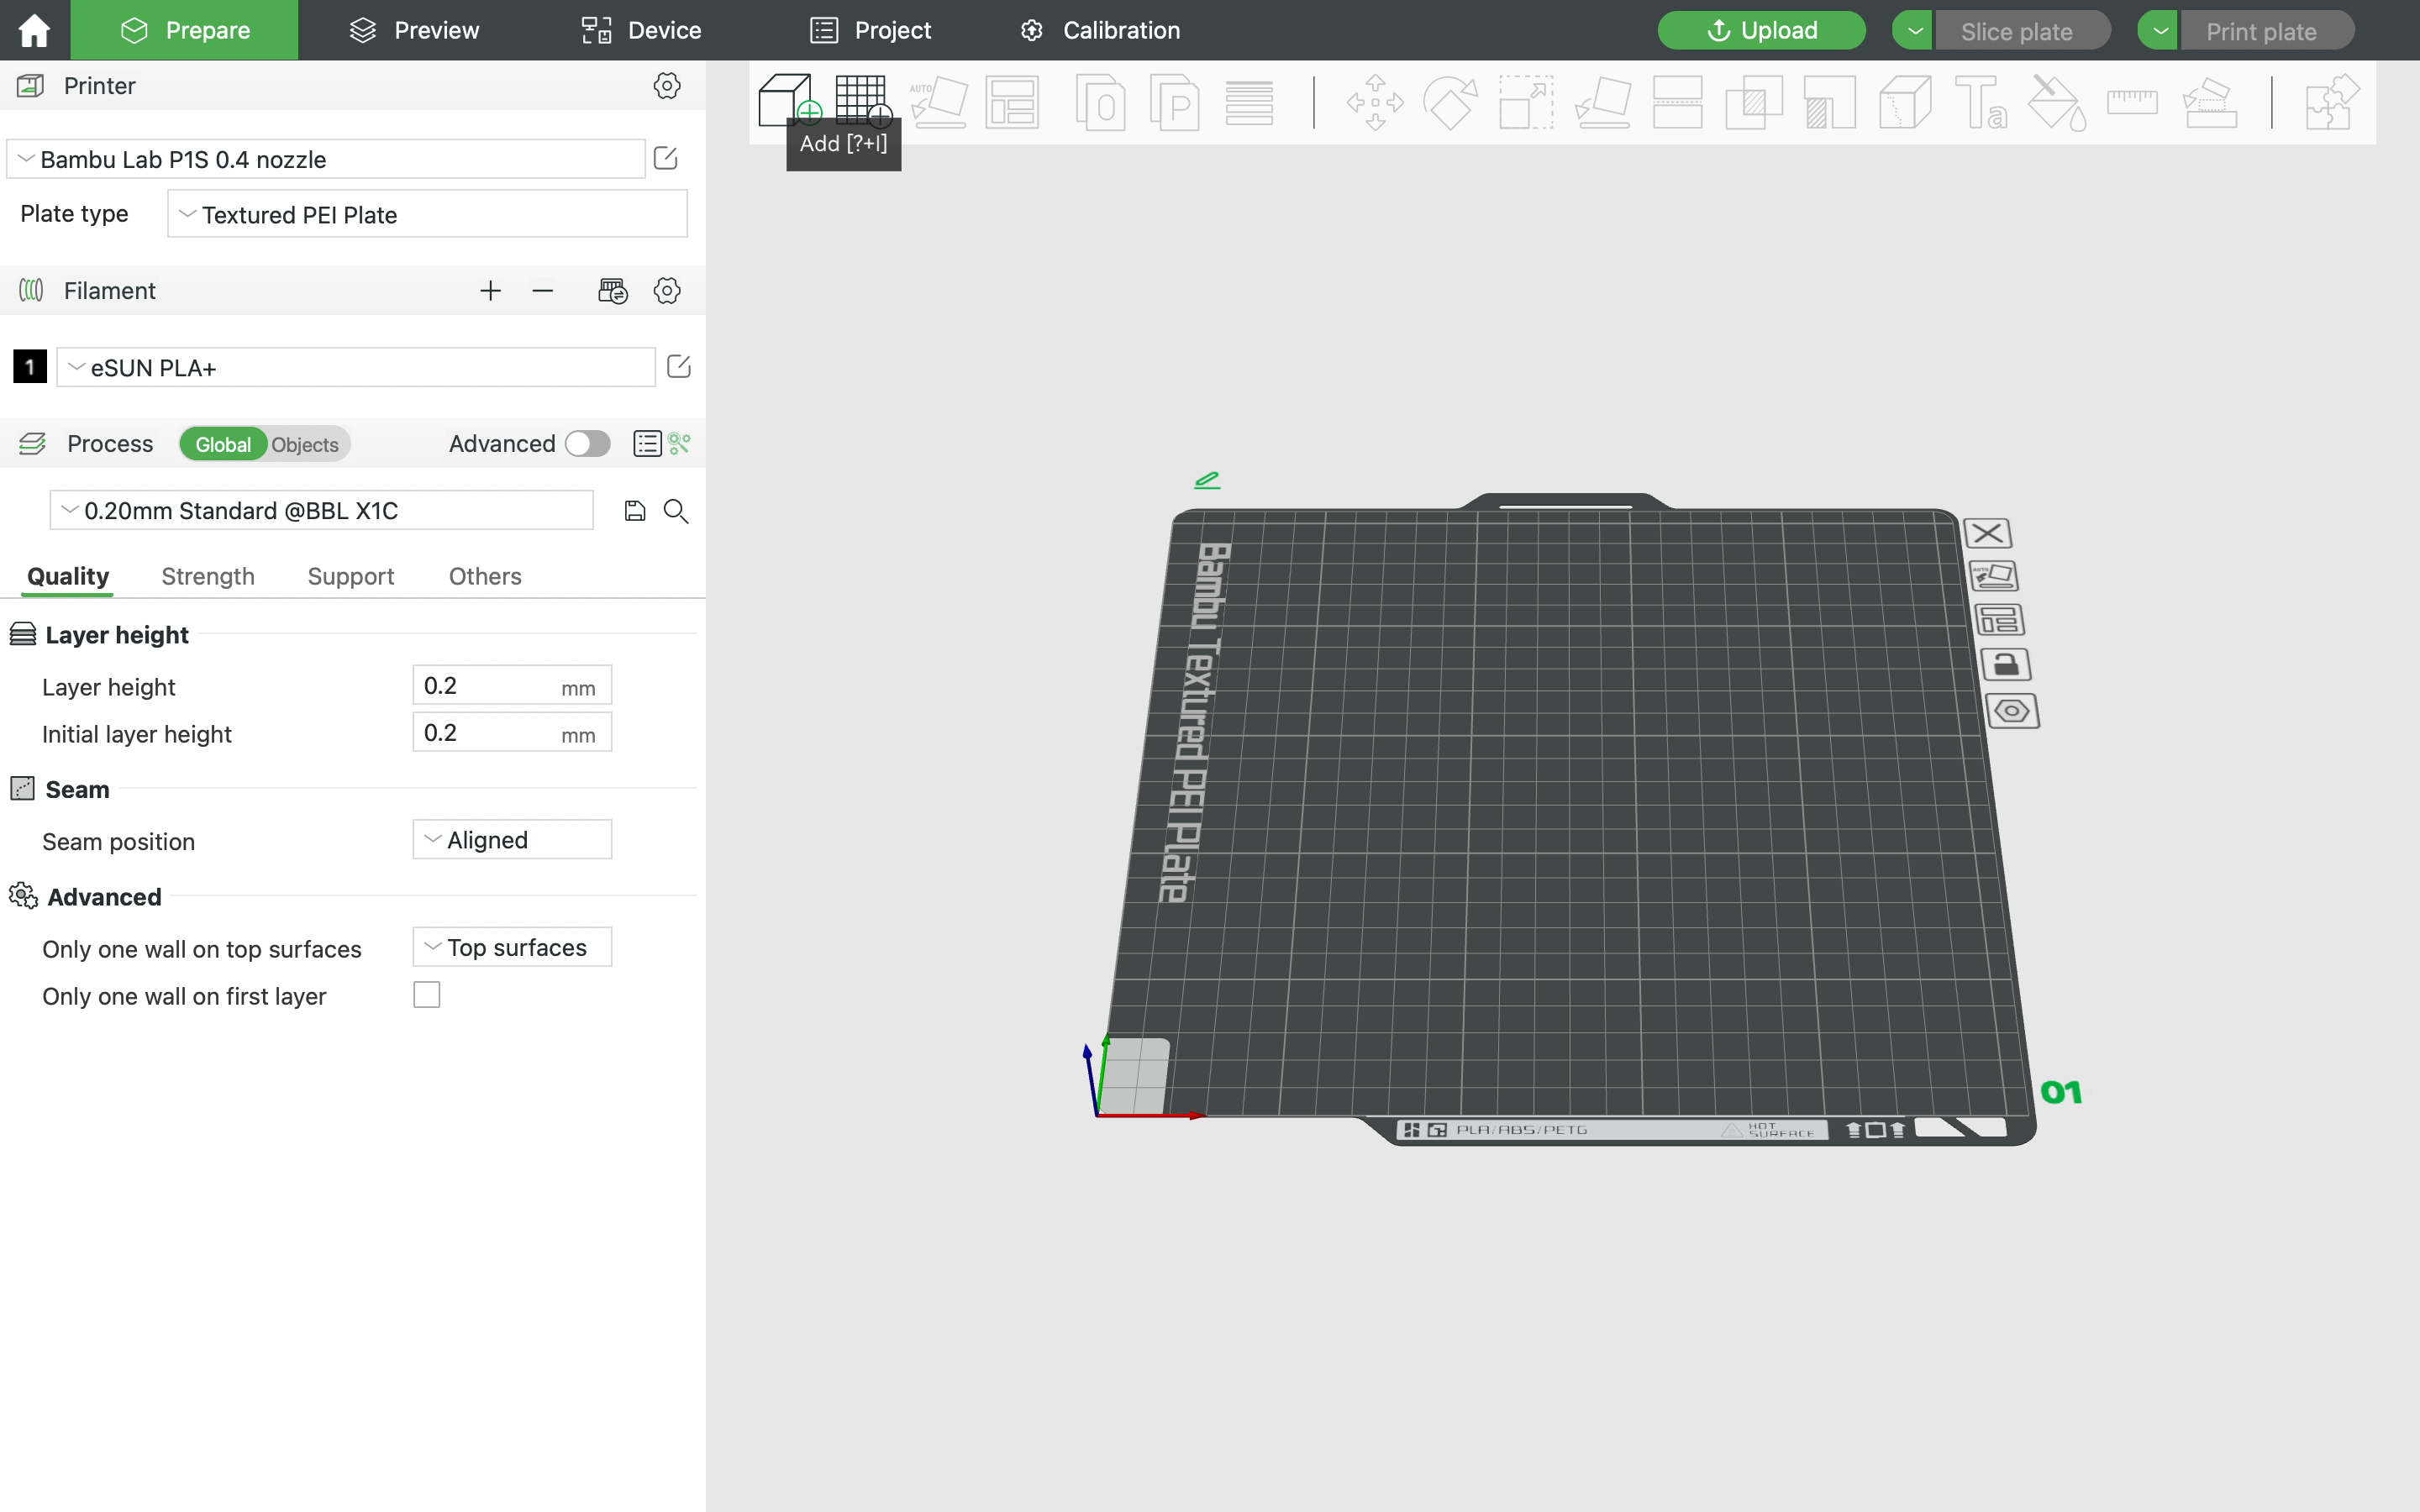This screenshot has width=2420, height=1512.
Task: Click the Split to objects icon
Action: tap(1100, 102)
